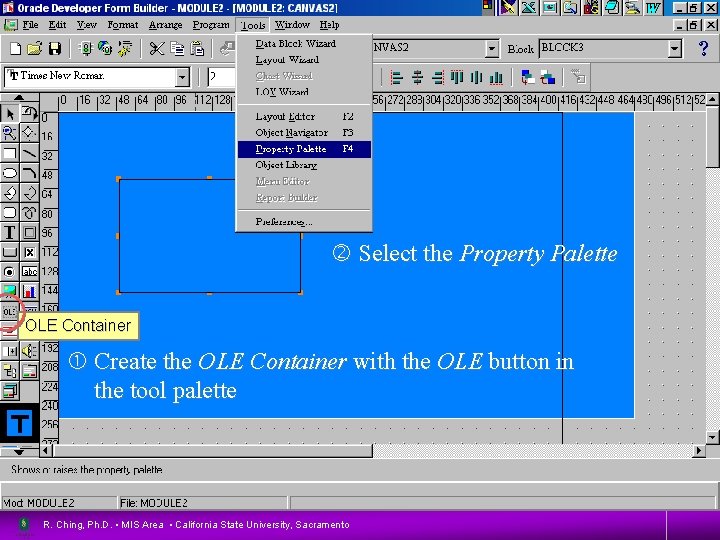Open the File menu
This screenshot has width=720, height=540.
click(x=30, y=25)
